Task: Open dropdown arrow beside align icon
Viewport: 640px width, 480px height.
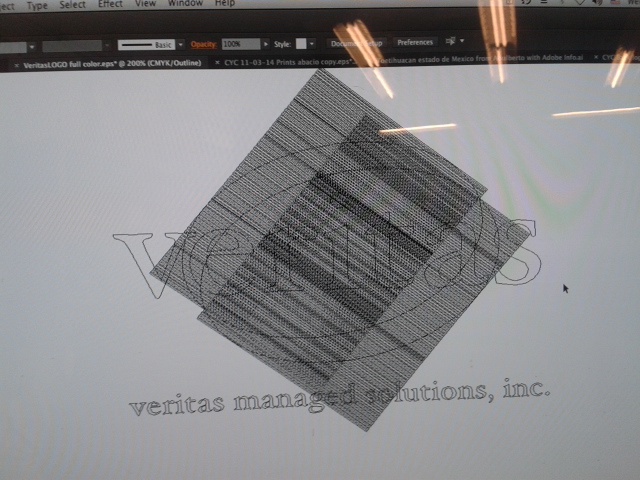Action: 462,40
